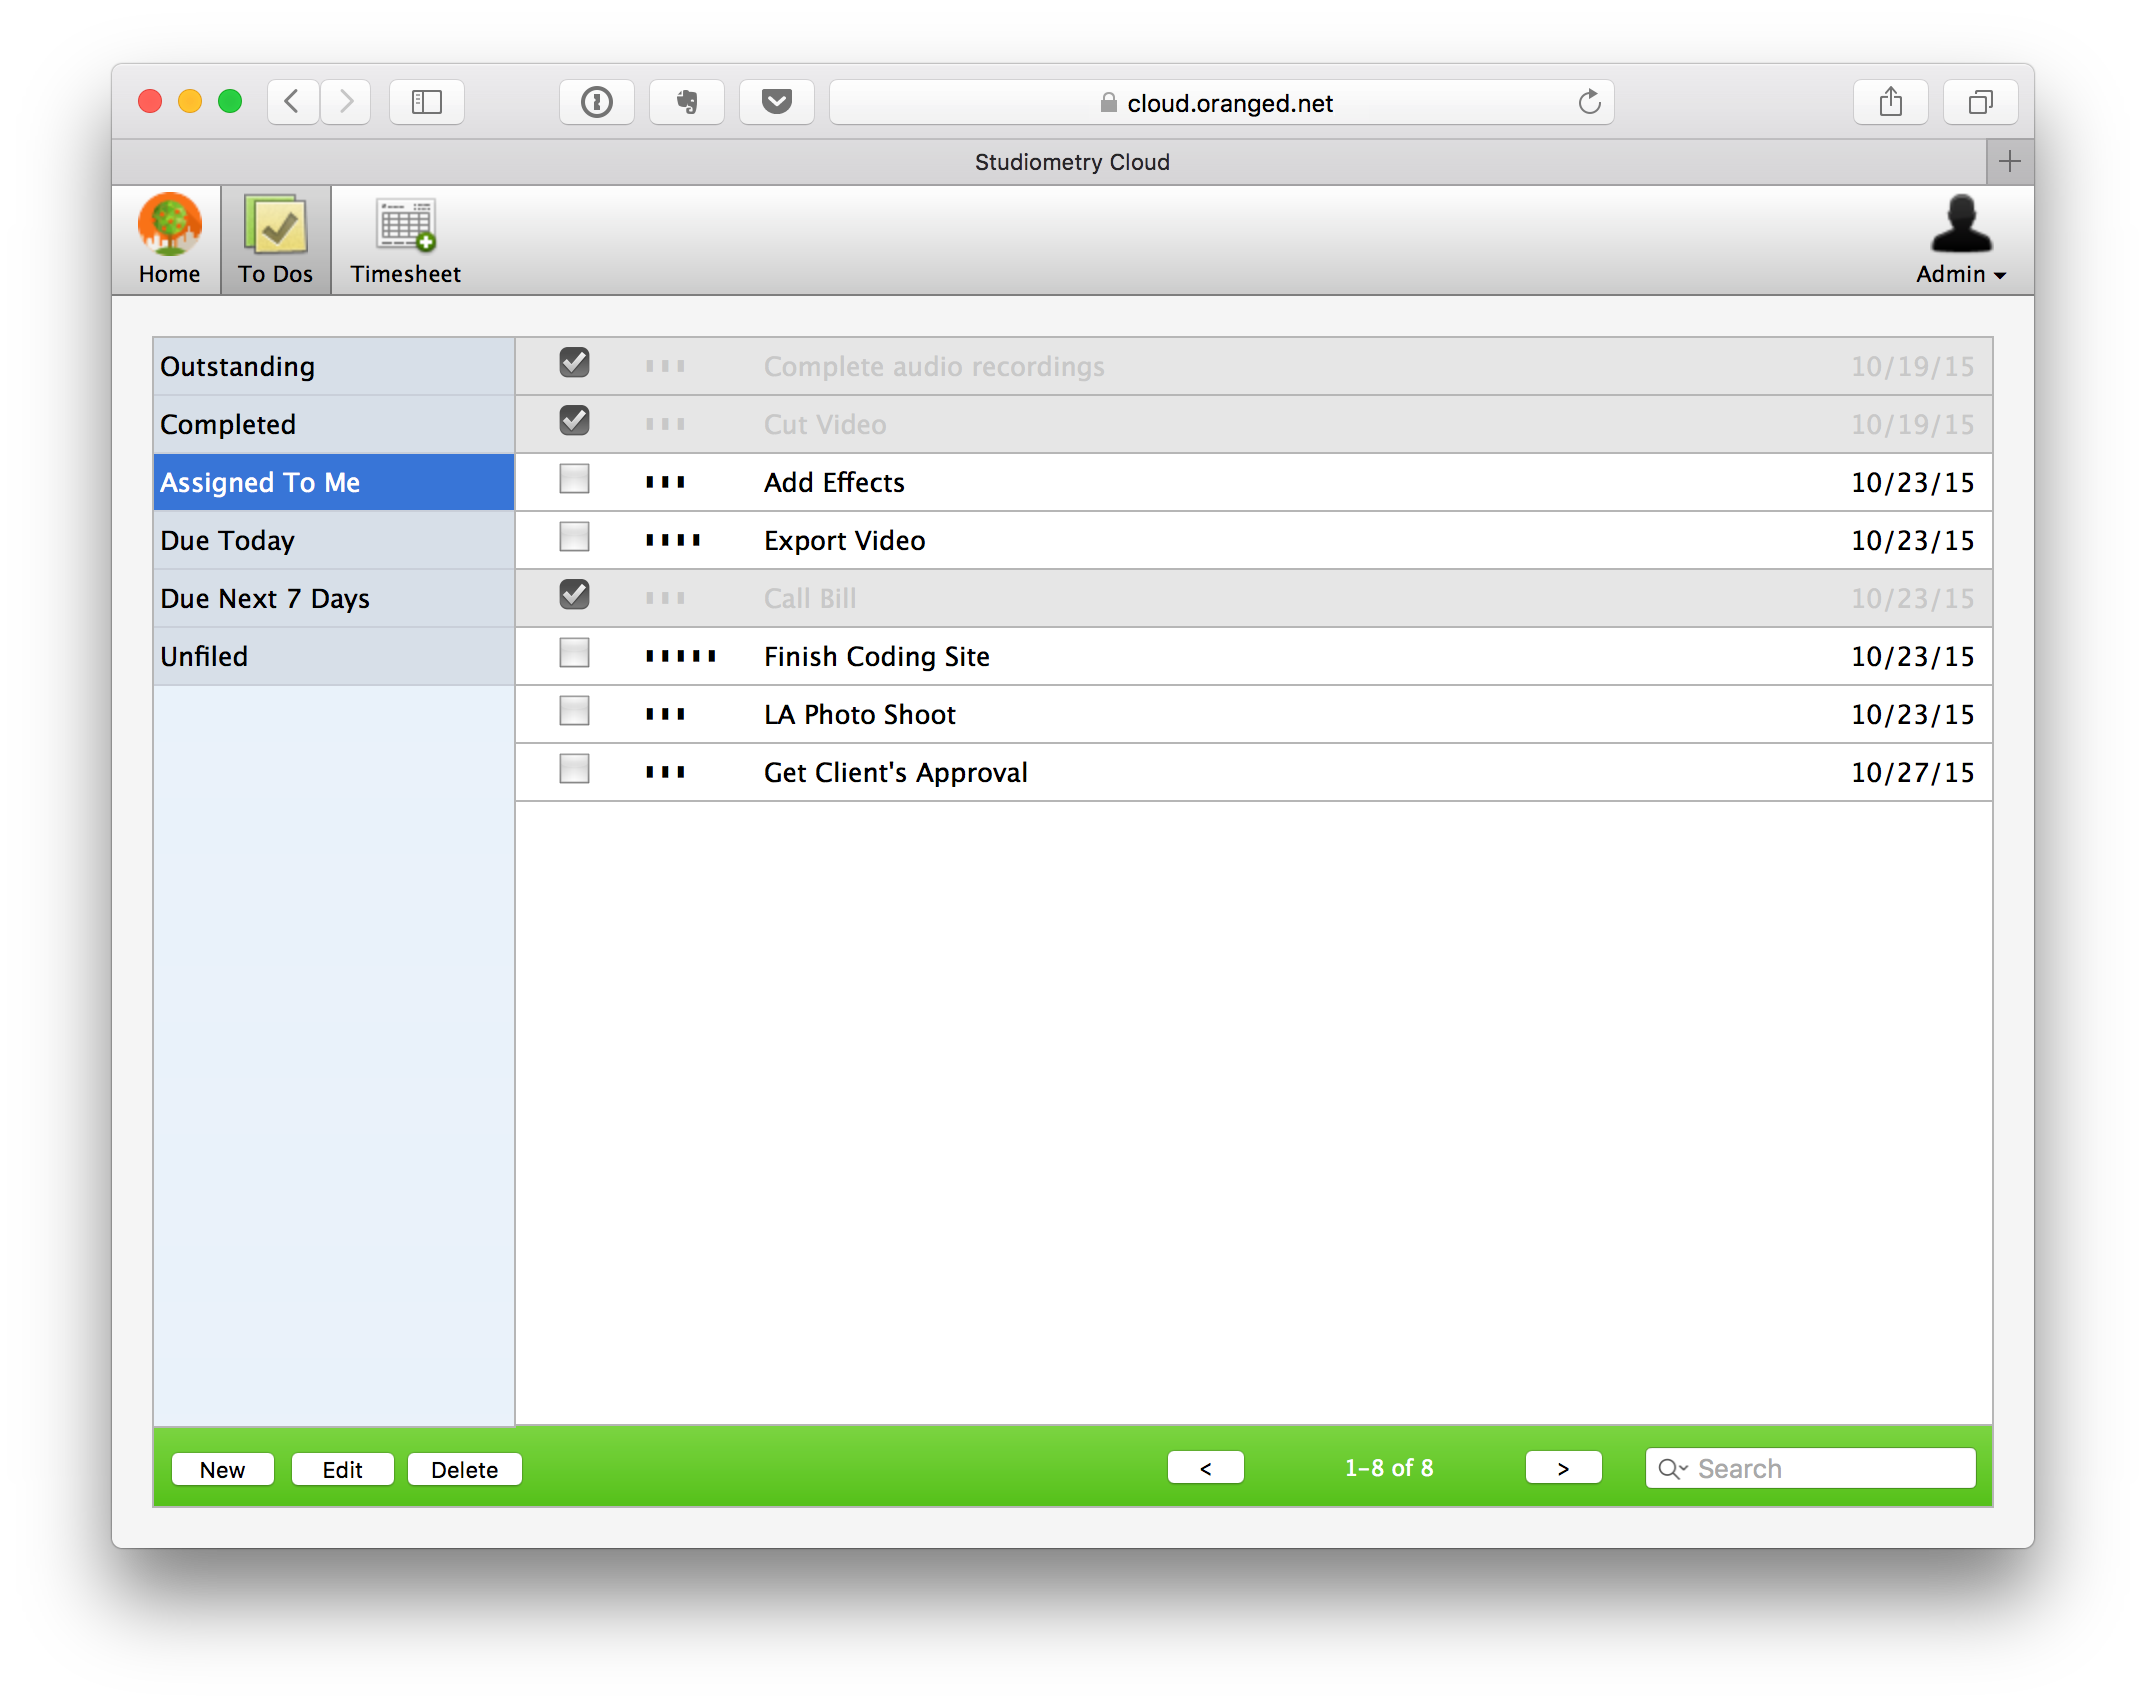
Task: Uncheck Complete audio recordings checkbox
Action: (x=574, y=363)
